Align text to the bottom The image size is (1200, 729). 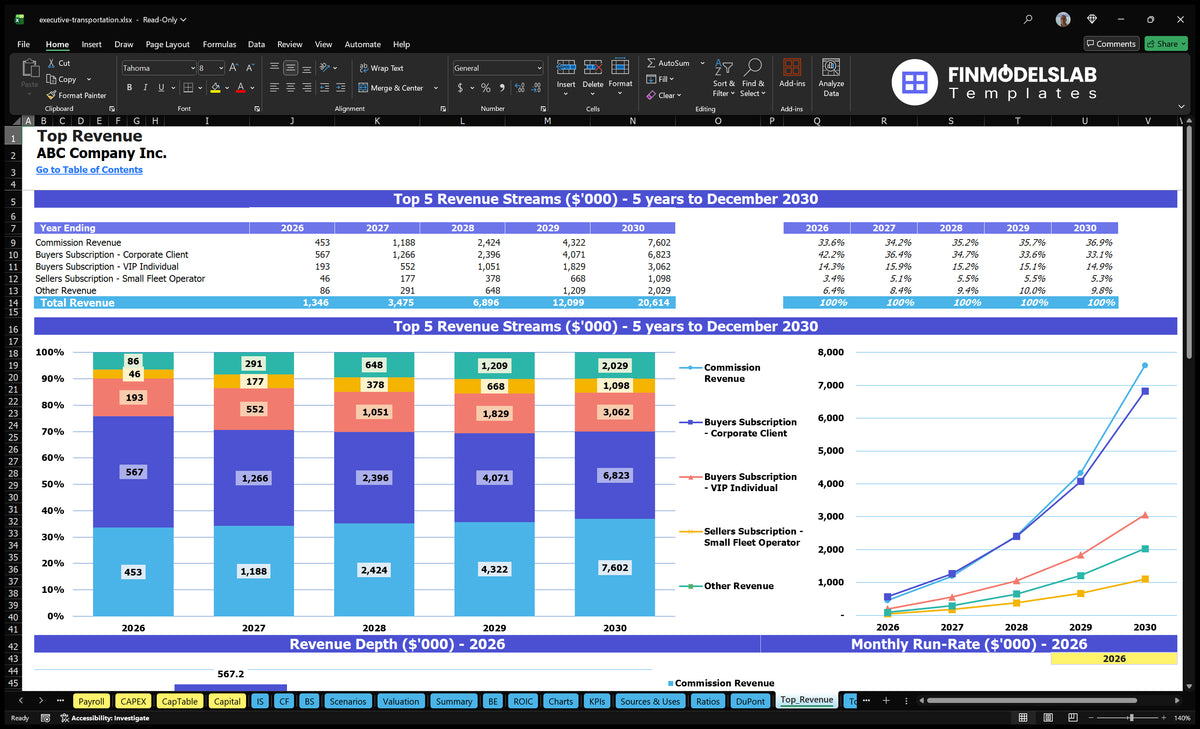point(306,68)
